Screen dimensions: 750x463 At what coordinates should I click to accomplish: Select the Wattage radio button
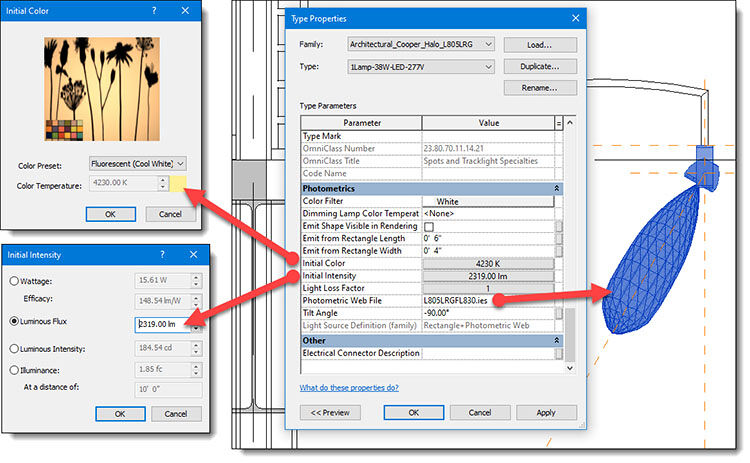[13, 283]
